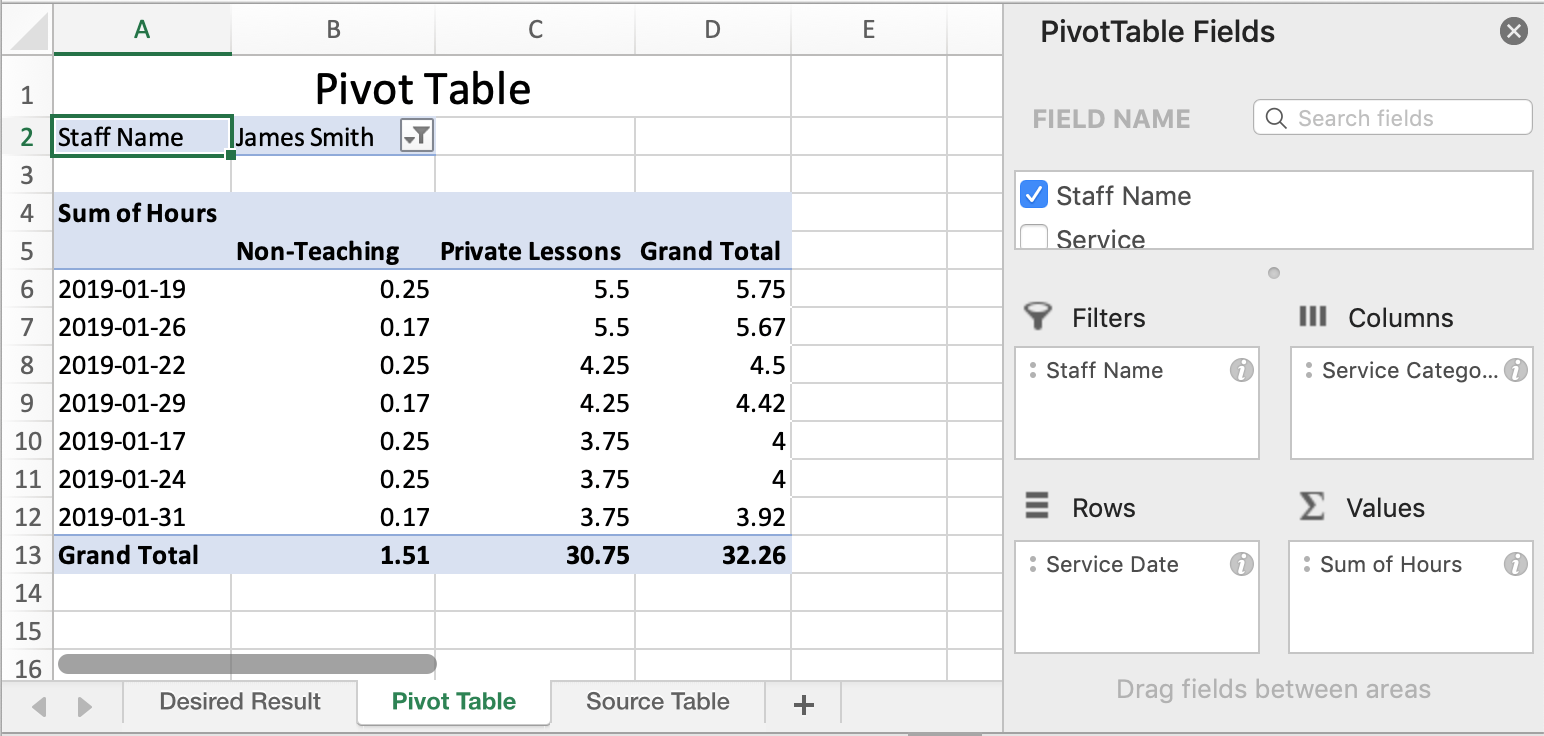Screen dimensions: 1544x736
Task: Go to previous sheet using left arrow
Action: (x=40, y=707)
